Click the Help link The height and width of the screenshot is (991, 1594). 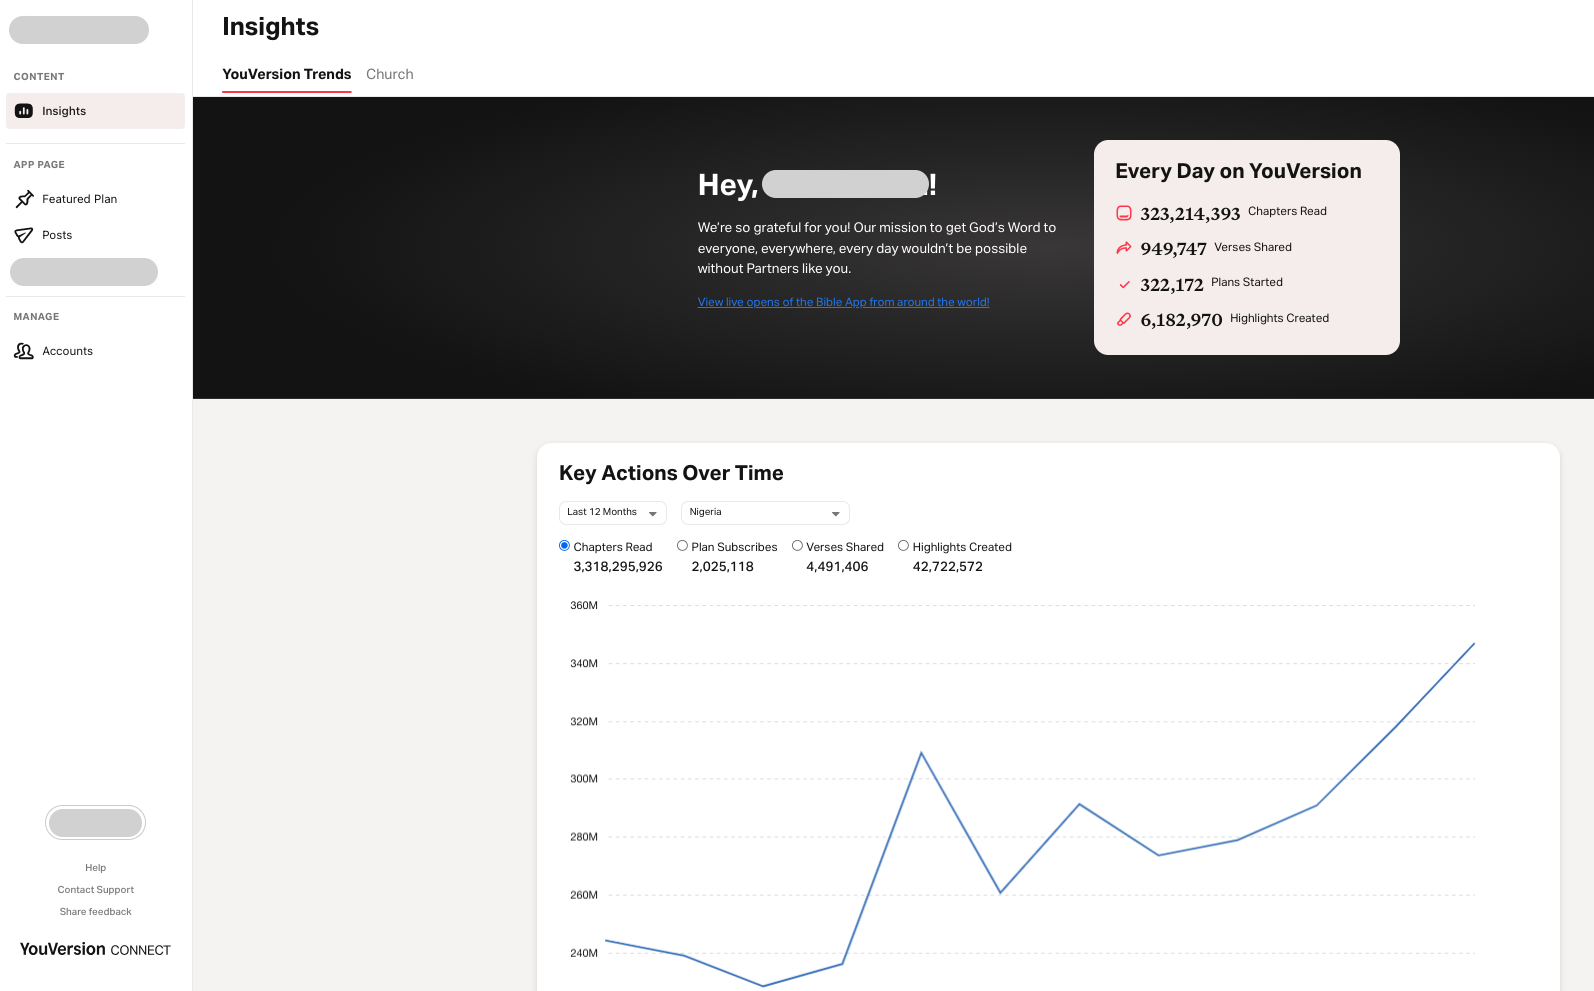click(x=95, y=868)
